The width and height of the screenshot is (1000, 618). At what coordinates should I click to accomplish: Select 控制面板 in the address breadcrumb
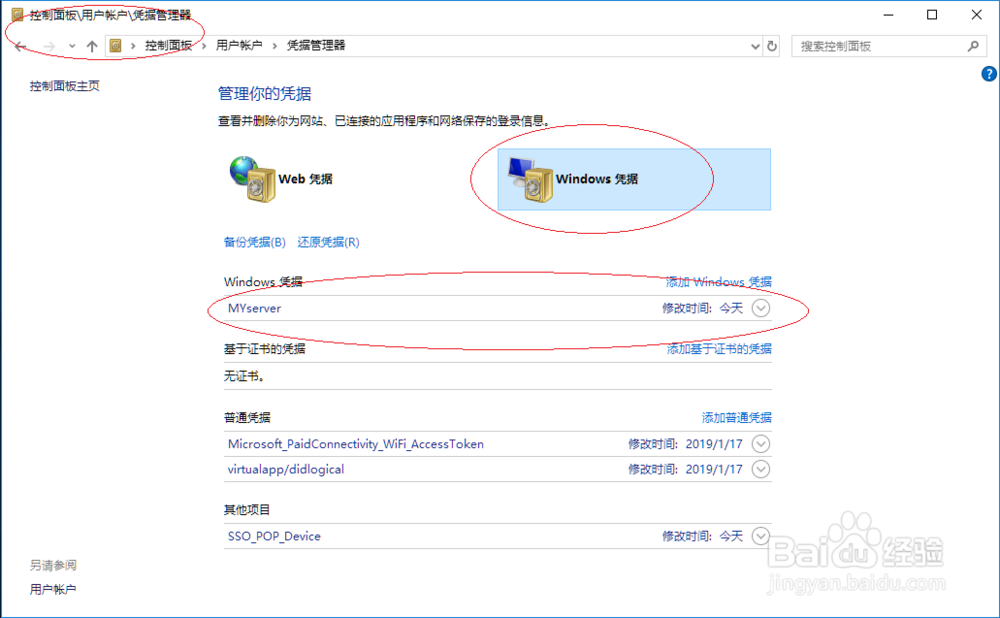[x=168, y=45]
